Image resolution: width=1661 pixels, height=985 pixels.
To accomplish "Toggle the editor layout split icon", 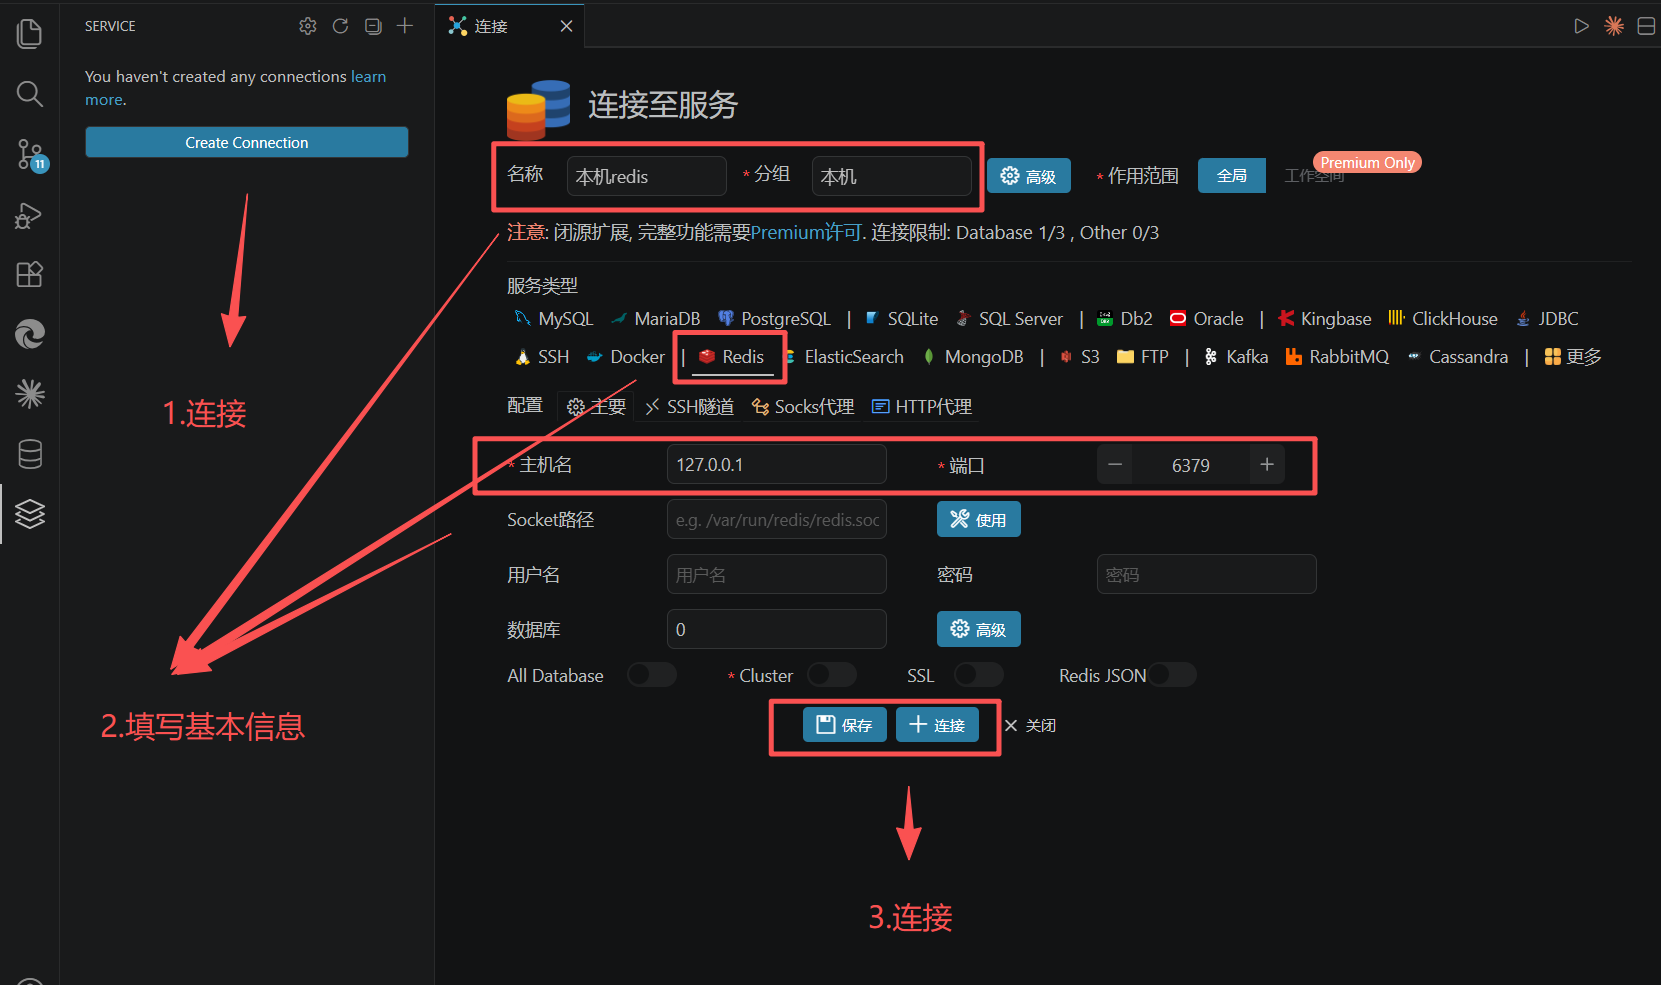I will point(1646,26).
